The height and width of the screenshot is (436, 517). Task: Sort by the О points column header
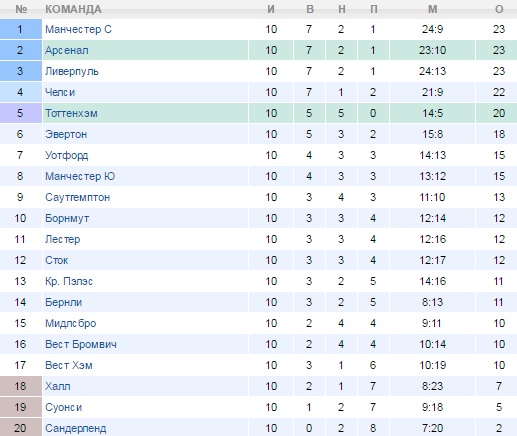pyautogui.click(x=499, y=9)
